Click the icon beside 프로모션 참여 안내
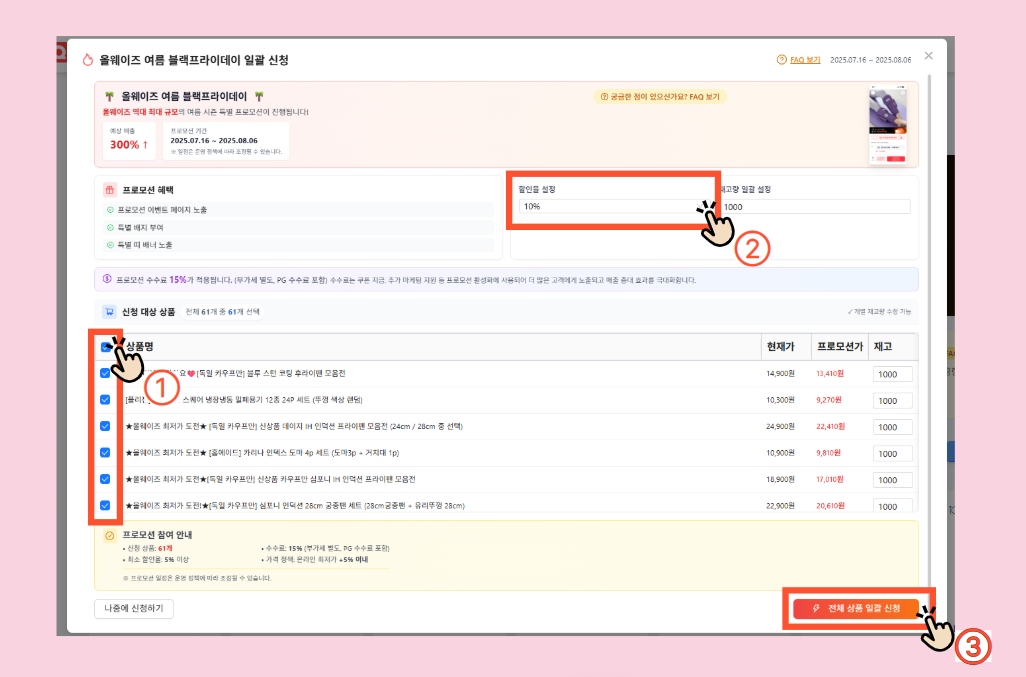The image size is (1026, 677). tap(110, 534)
